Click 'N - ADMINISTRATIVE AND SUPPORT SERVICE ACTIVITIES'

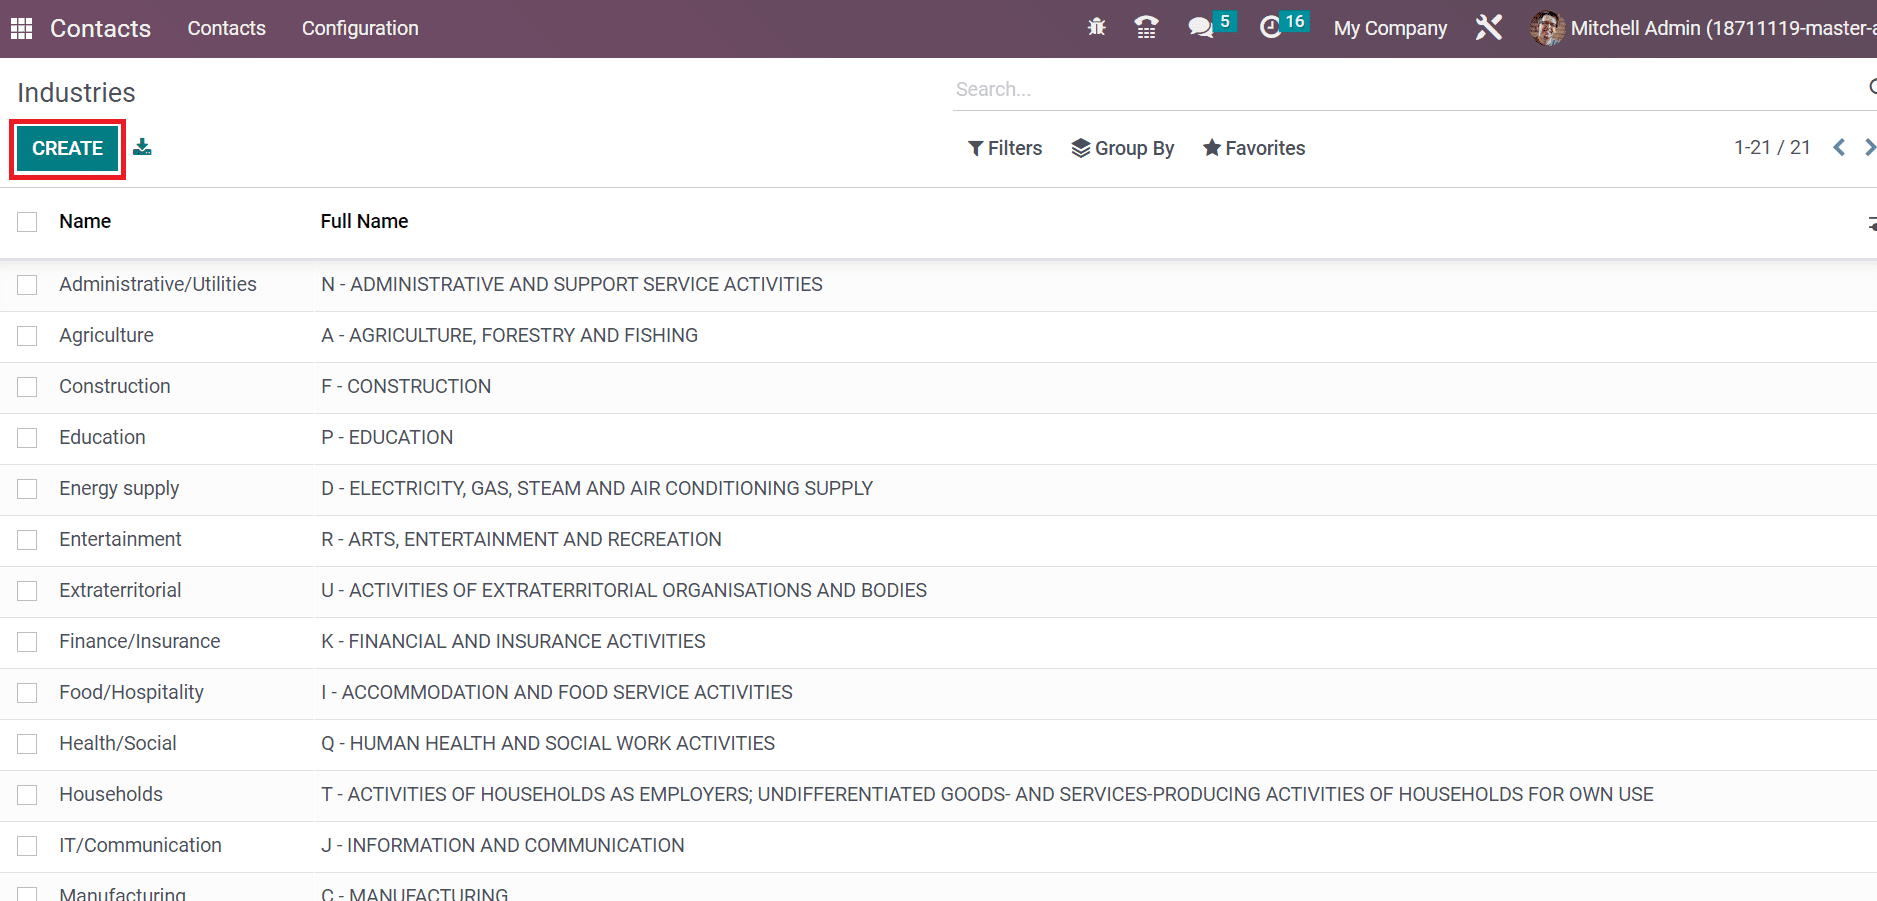572,284
